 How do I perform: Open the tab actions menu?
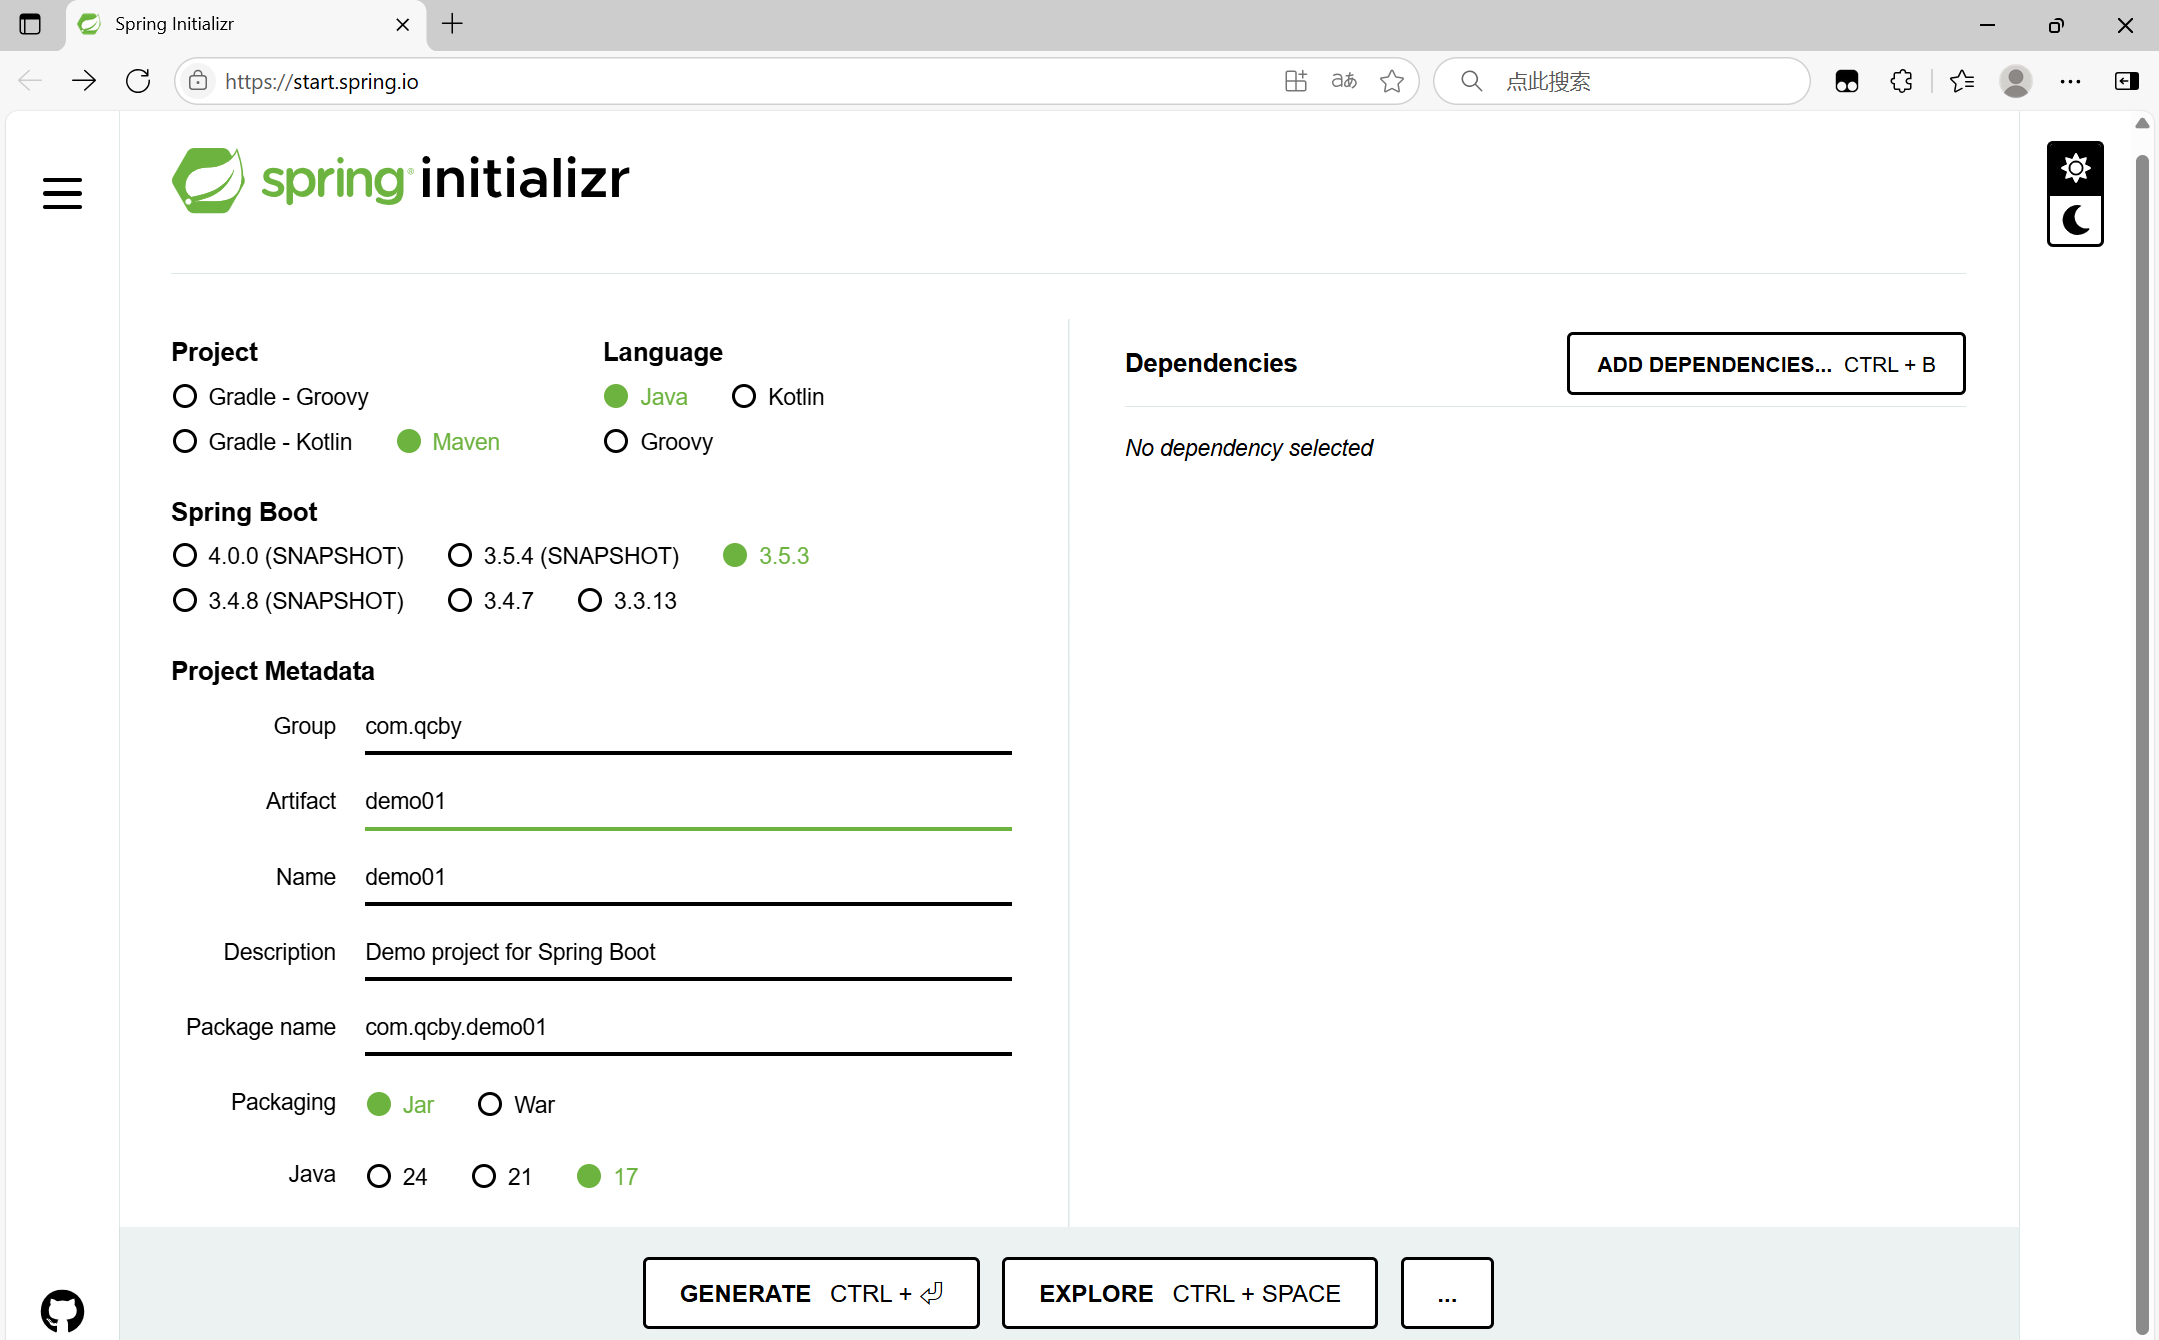pyautogui.click(x=30, y=24)
